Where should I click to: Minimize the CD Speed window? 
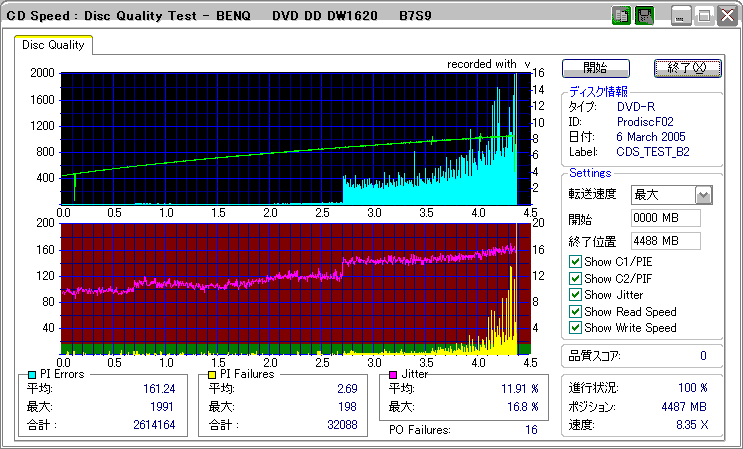[x=681, y=16]
